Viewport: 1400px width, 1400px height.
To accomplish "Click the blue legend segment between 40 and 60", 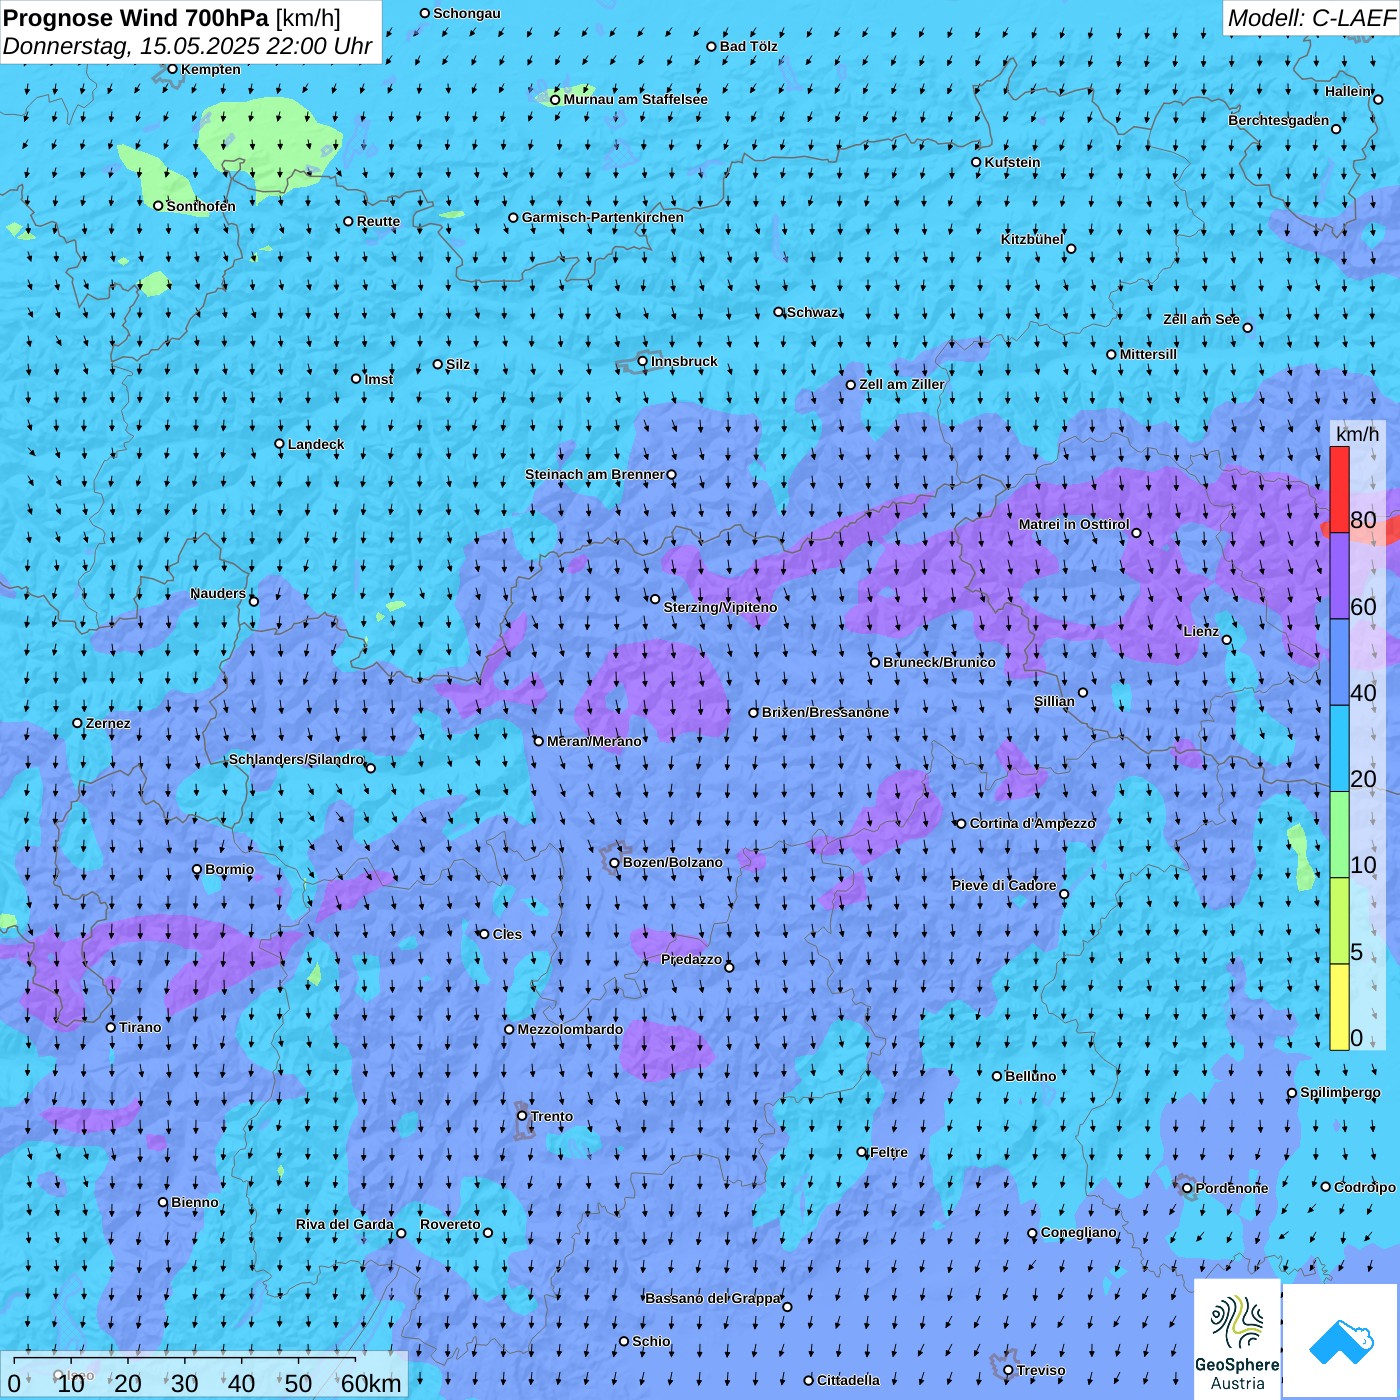I will (x=1339, y=662).
